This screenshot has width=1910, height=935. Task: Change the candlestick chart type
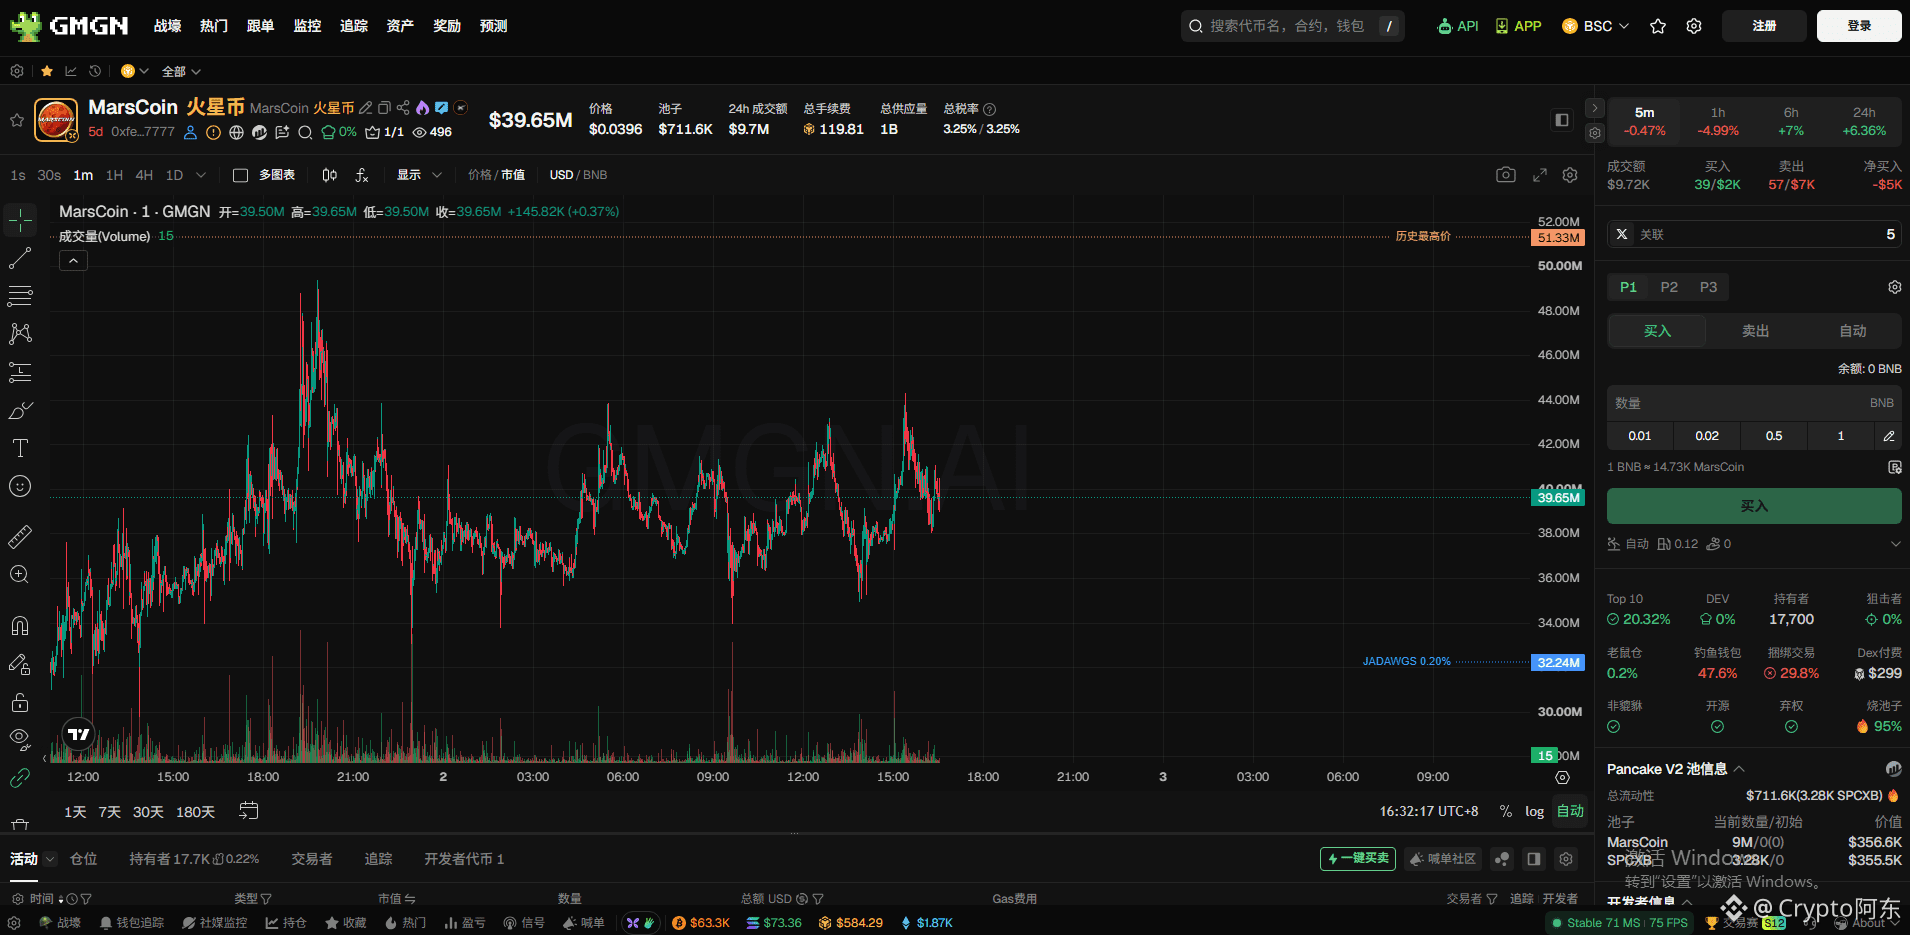pyautogui.click(x=330, y=175)
